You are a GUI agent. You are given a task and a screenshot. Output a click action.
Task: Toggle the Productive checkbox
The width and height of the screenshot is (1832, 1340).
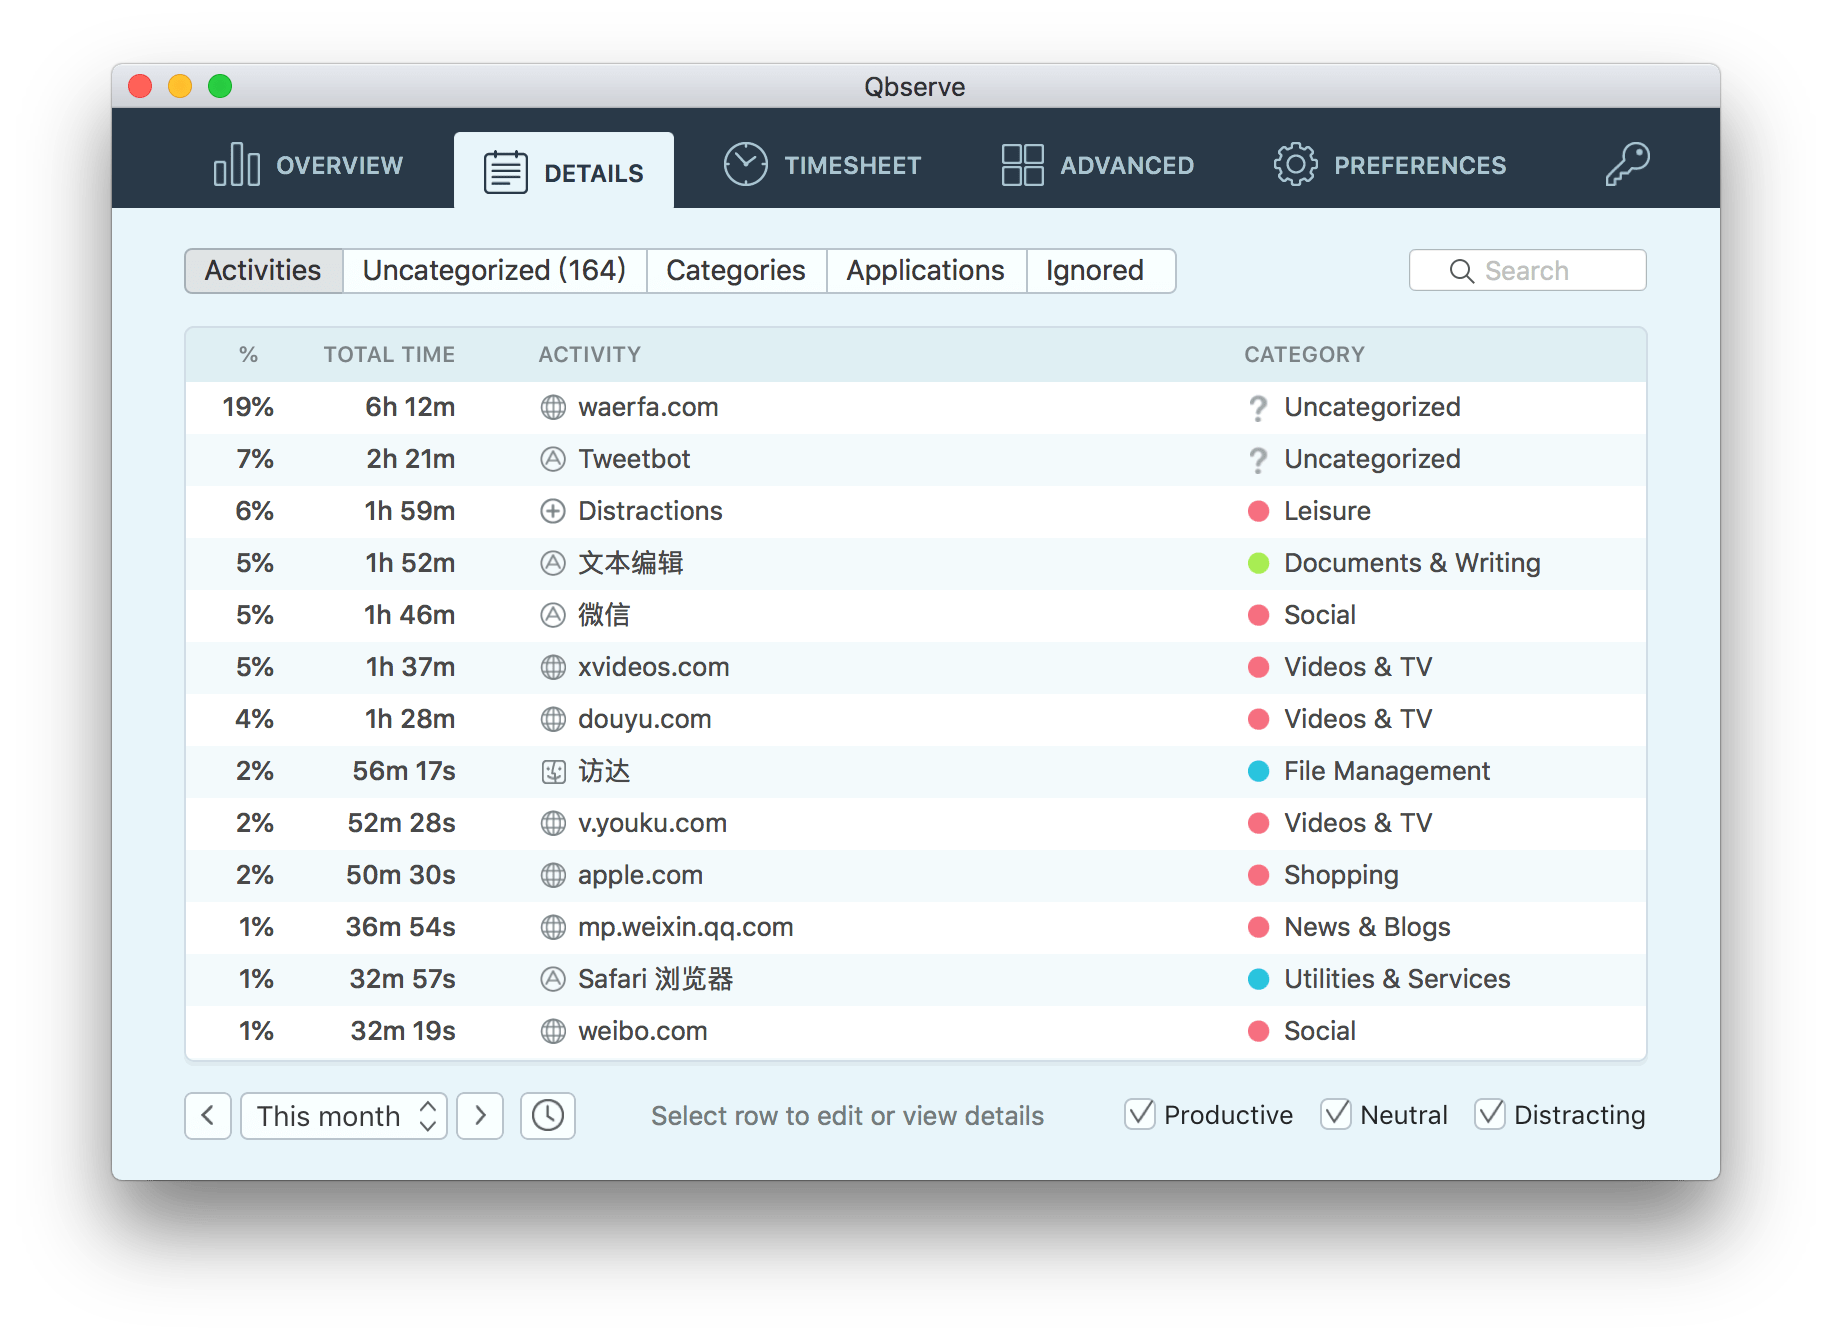[1140, 1114]
